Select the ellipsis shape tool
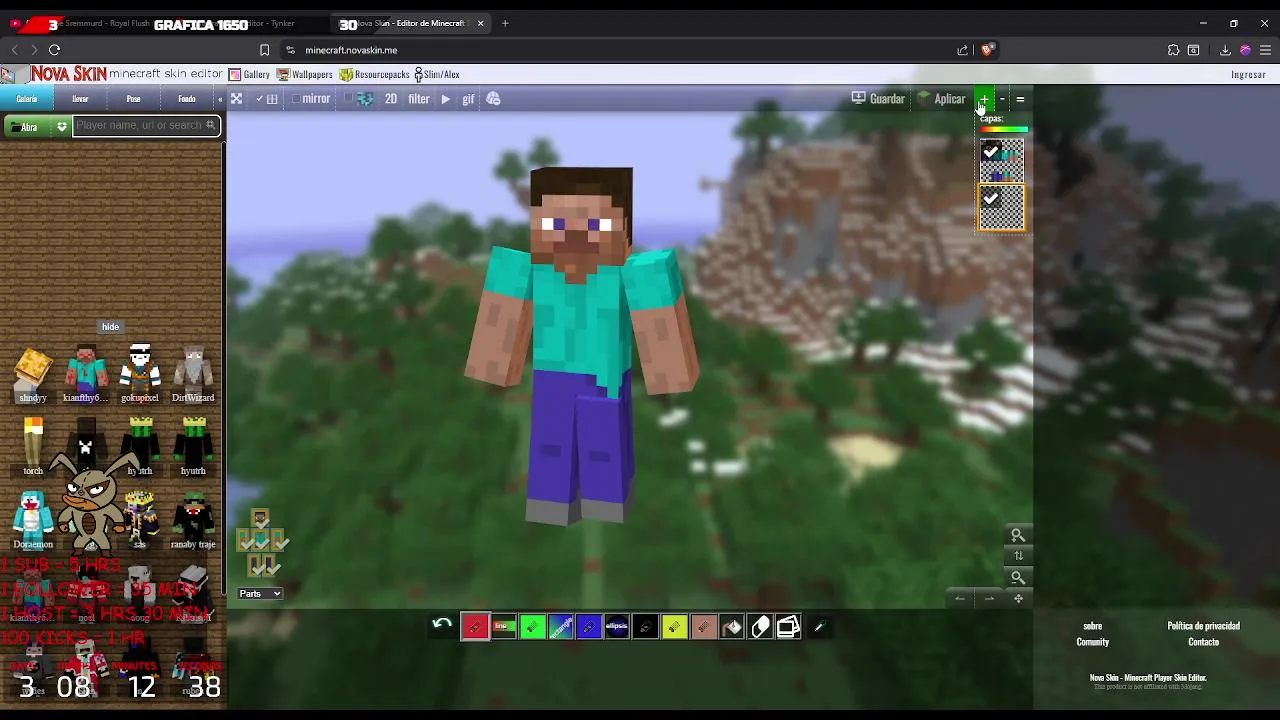Viewport: 1280px width, 720px height. pyautogui.click(x=617, y=627)
